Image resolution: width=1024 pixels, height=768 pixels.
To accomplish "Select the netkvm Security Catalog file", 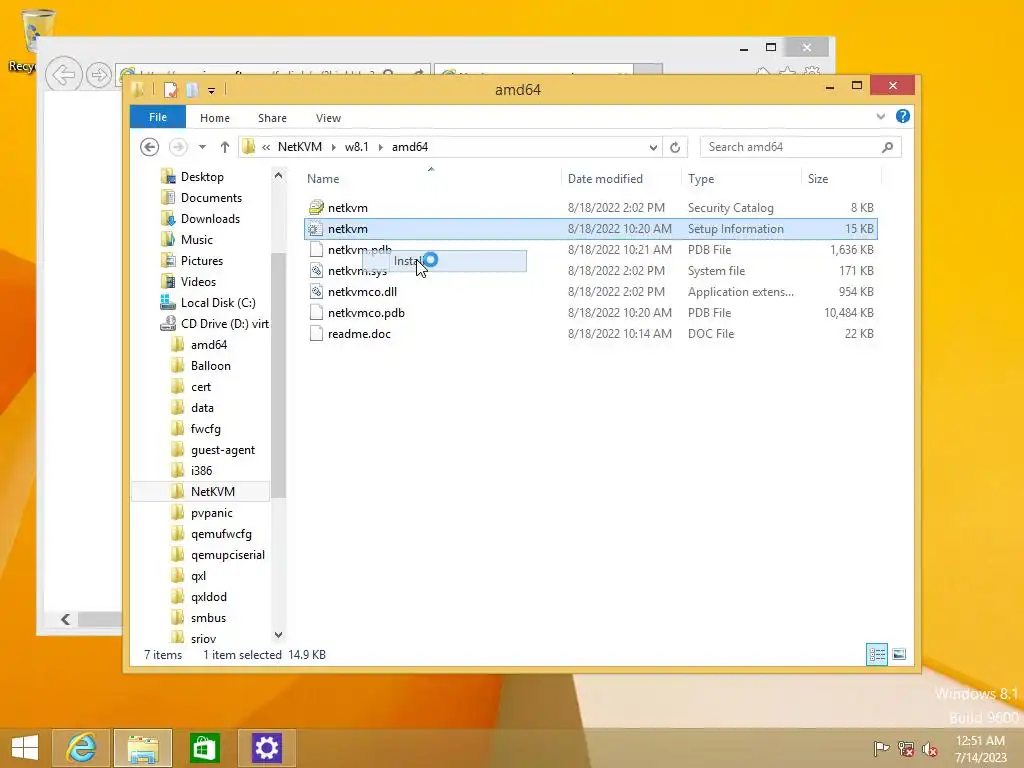I will click(590, 208).
